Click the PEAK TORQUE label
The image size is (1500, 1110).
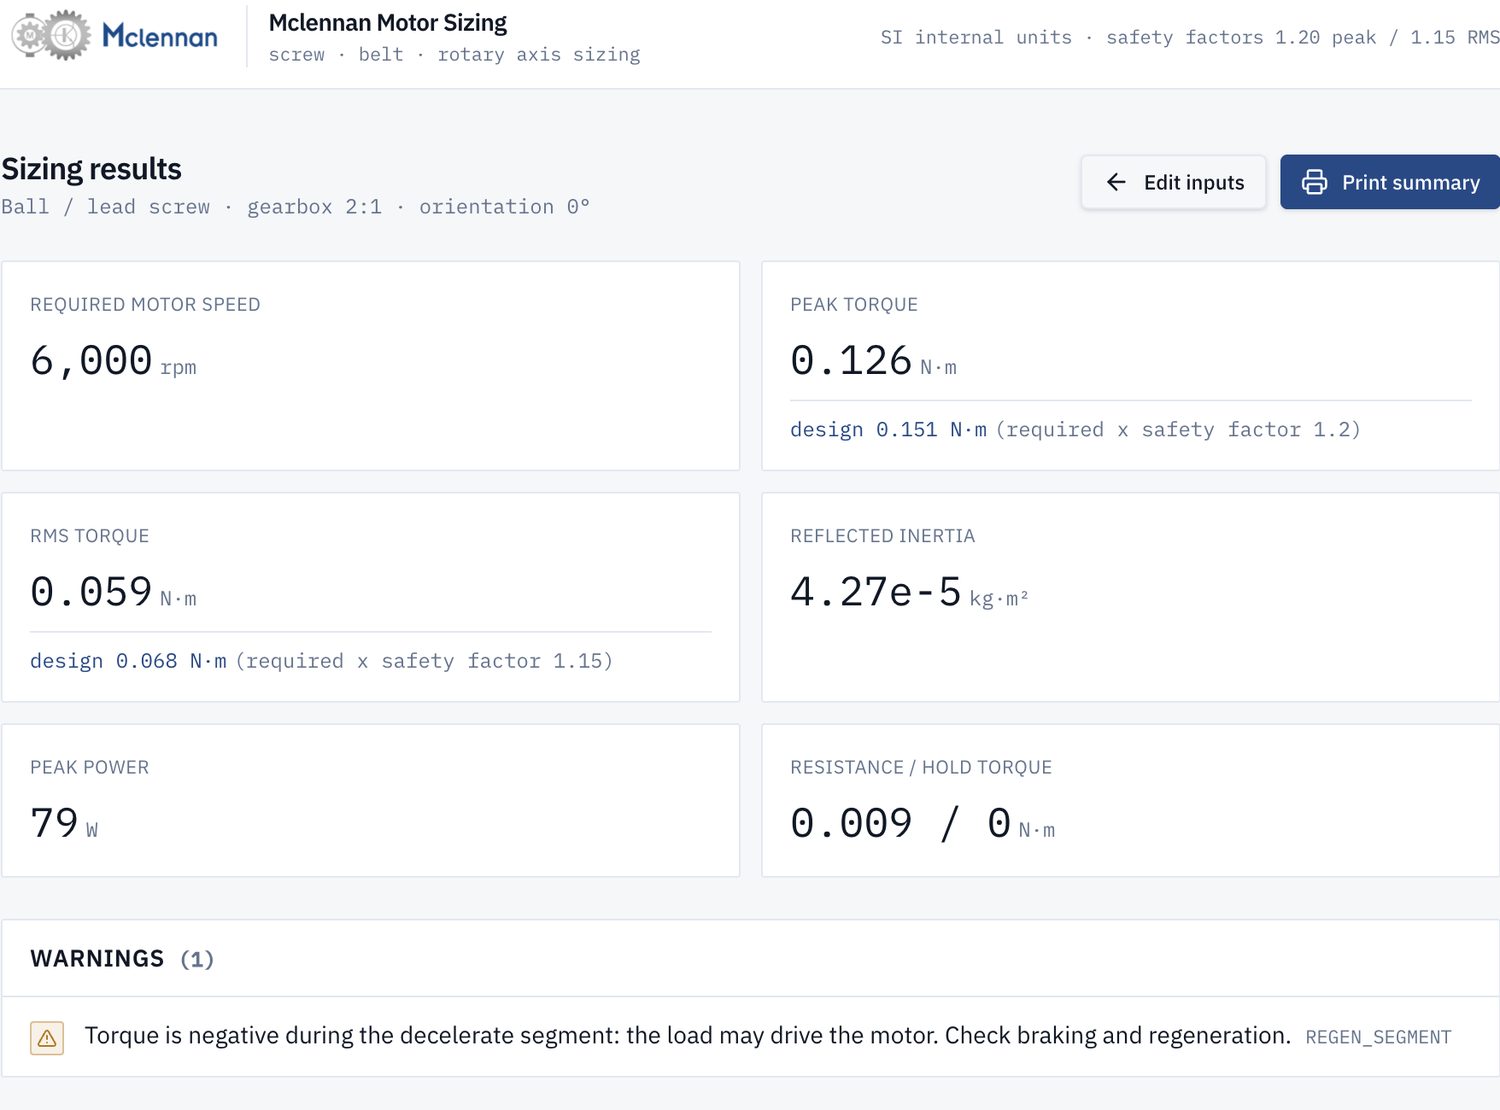854,305
